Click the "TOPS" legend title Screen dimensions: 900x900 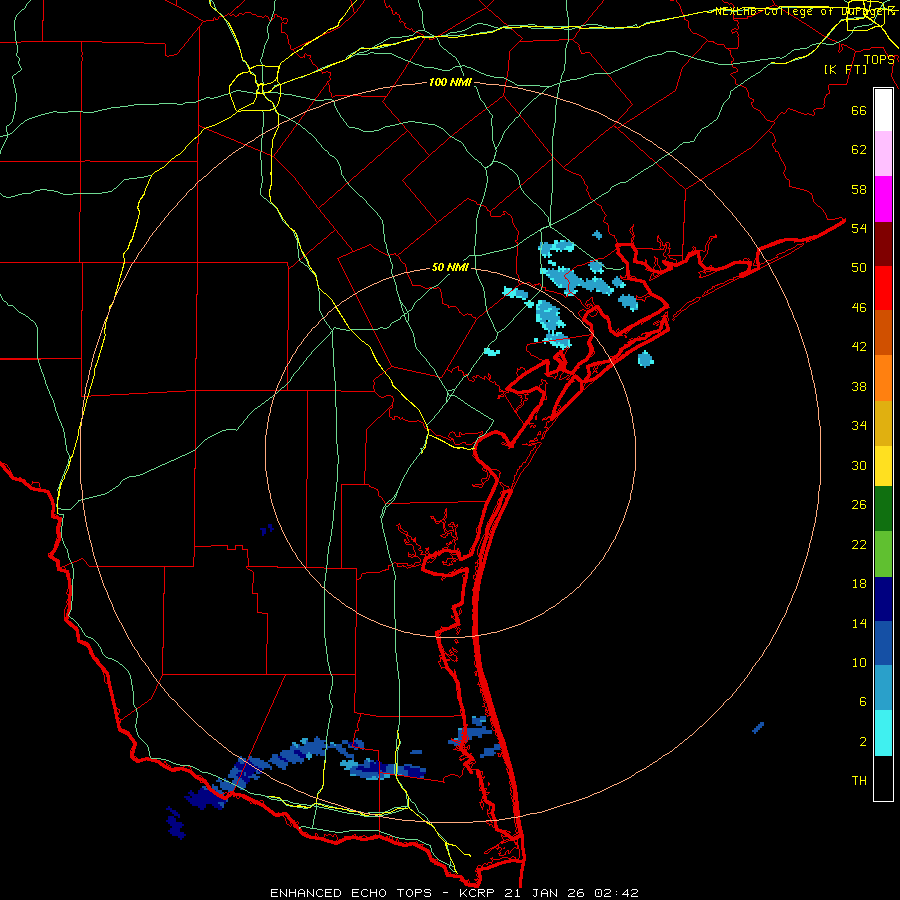coord(879,59)
